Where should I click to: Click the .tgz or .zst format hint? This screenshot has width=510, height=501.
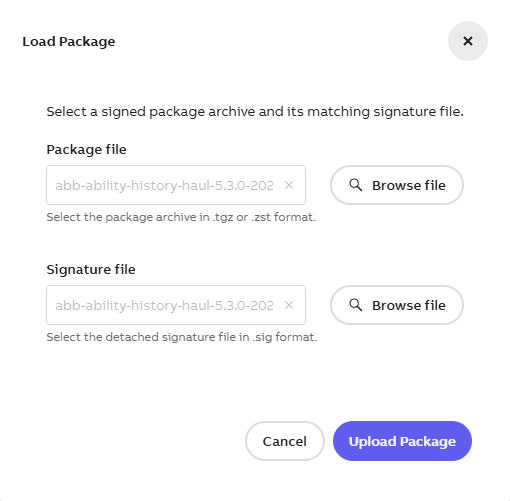(181, 217)
